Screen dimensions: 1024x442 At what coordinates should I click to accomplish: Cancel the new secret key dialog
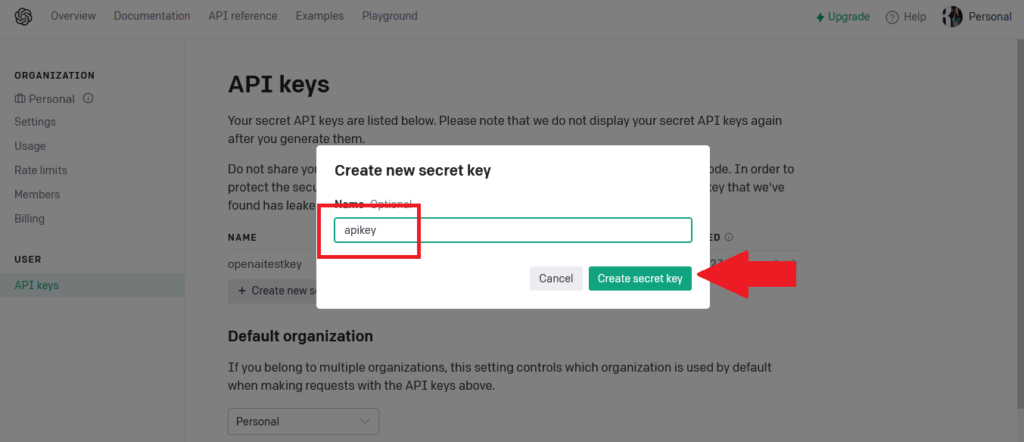556,279
